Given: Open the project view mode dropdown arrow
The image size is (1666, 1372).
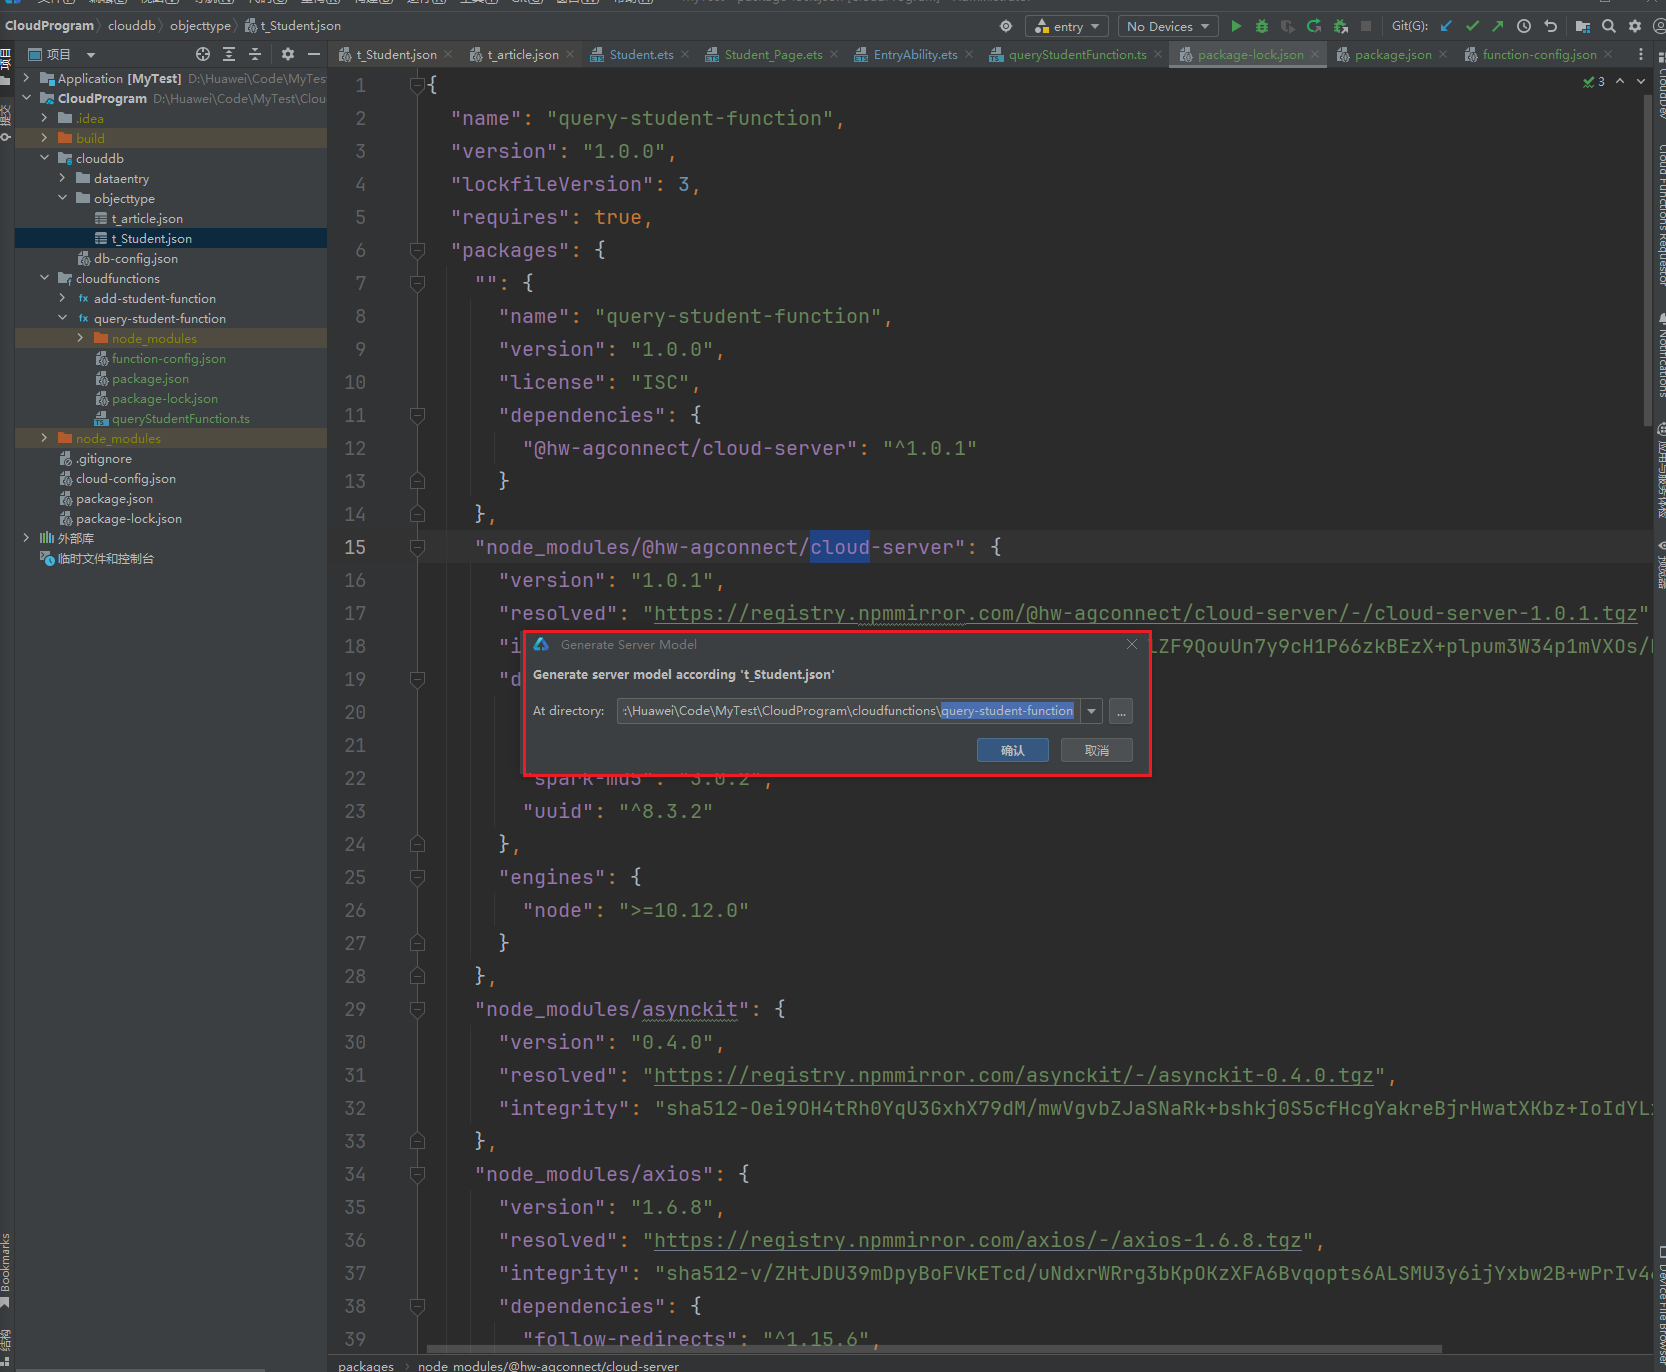Looking at the screenshot, I should tap(91, 55).
